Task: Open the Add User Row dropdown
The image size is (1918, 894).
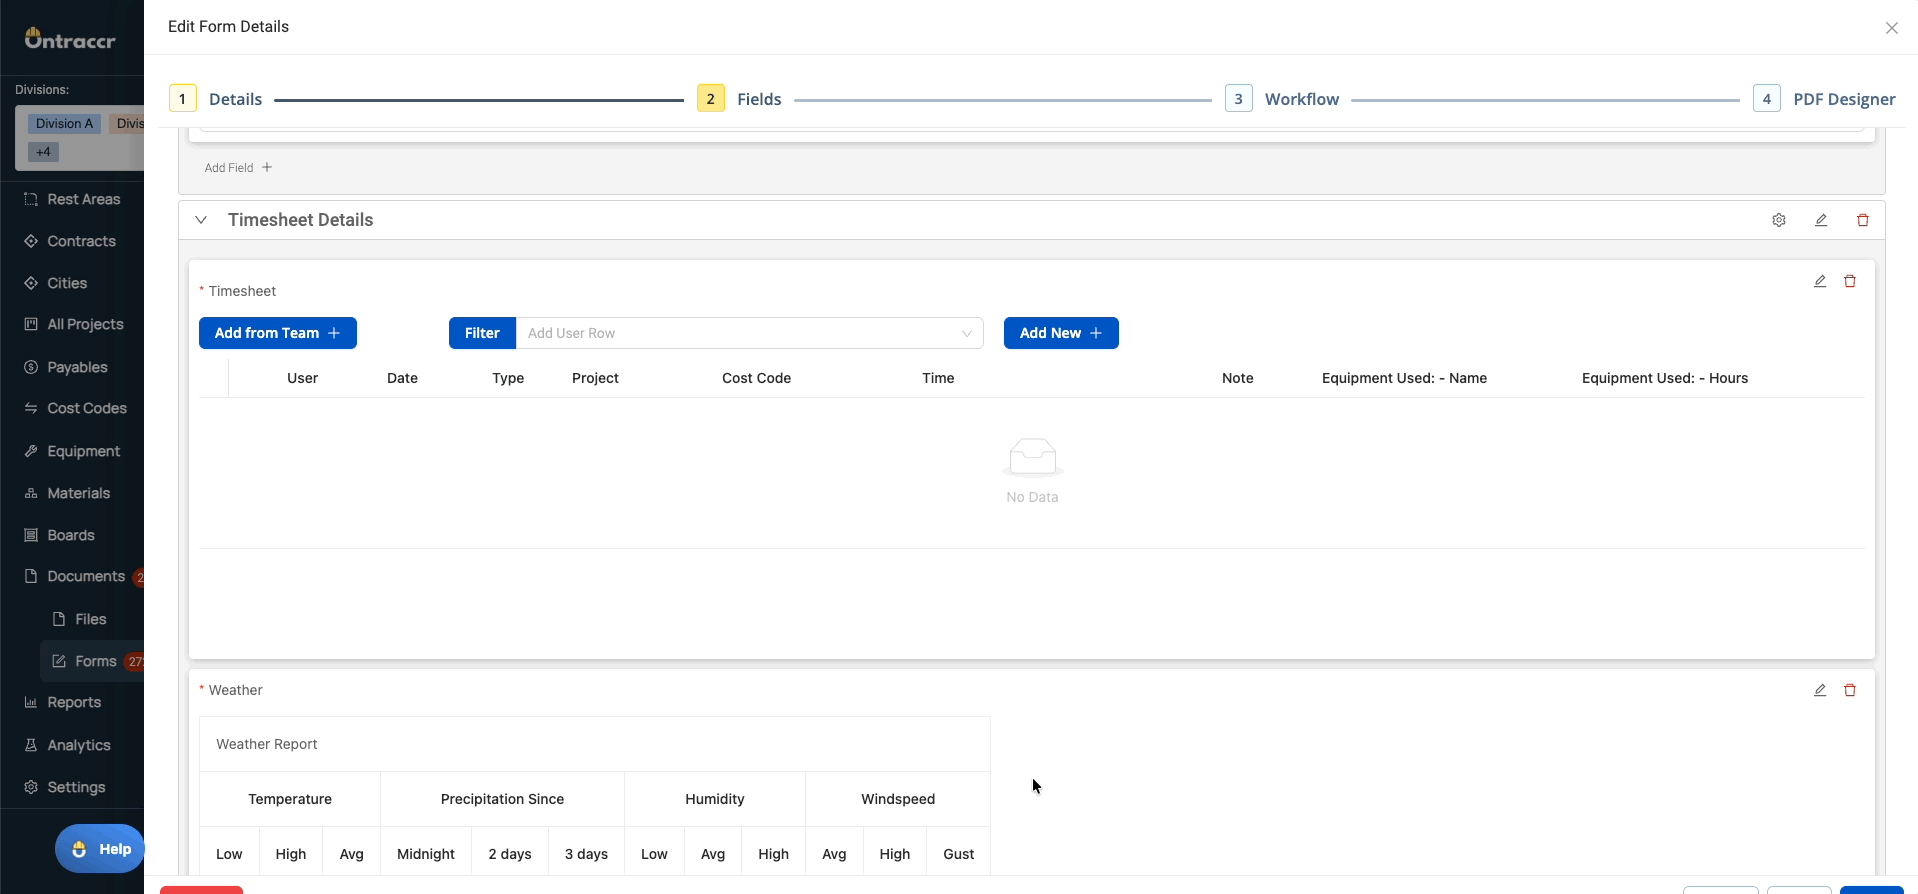Action: click(x=748, y=333)
